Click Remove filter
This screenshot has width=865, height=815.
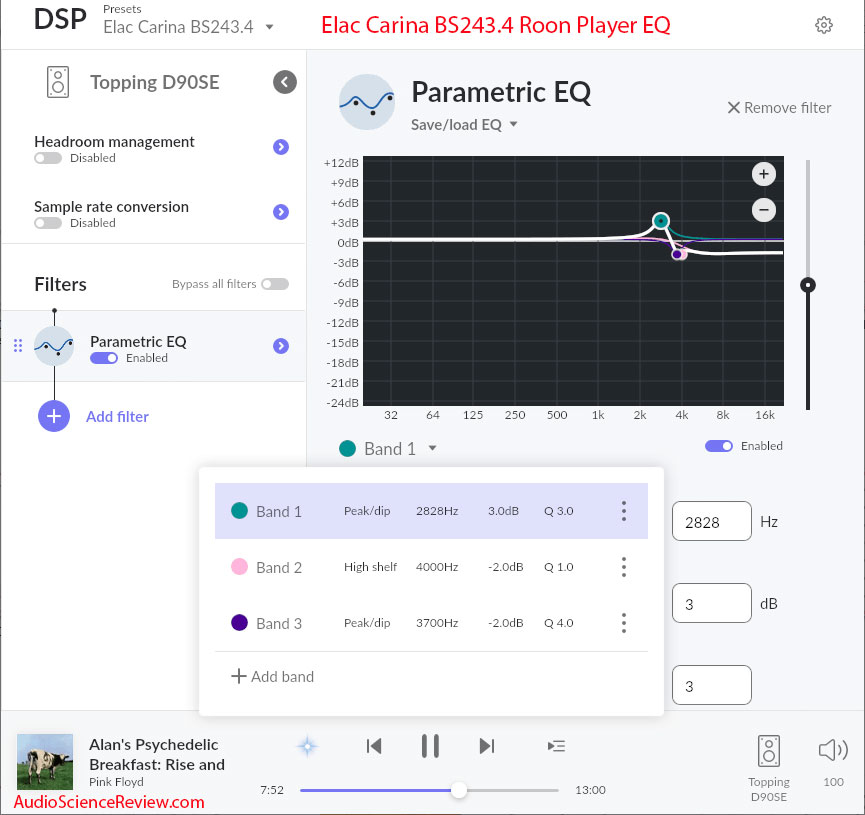[x=779, y=107]
